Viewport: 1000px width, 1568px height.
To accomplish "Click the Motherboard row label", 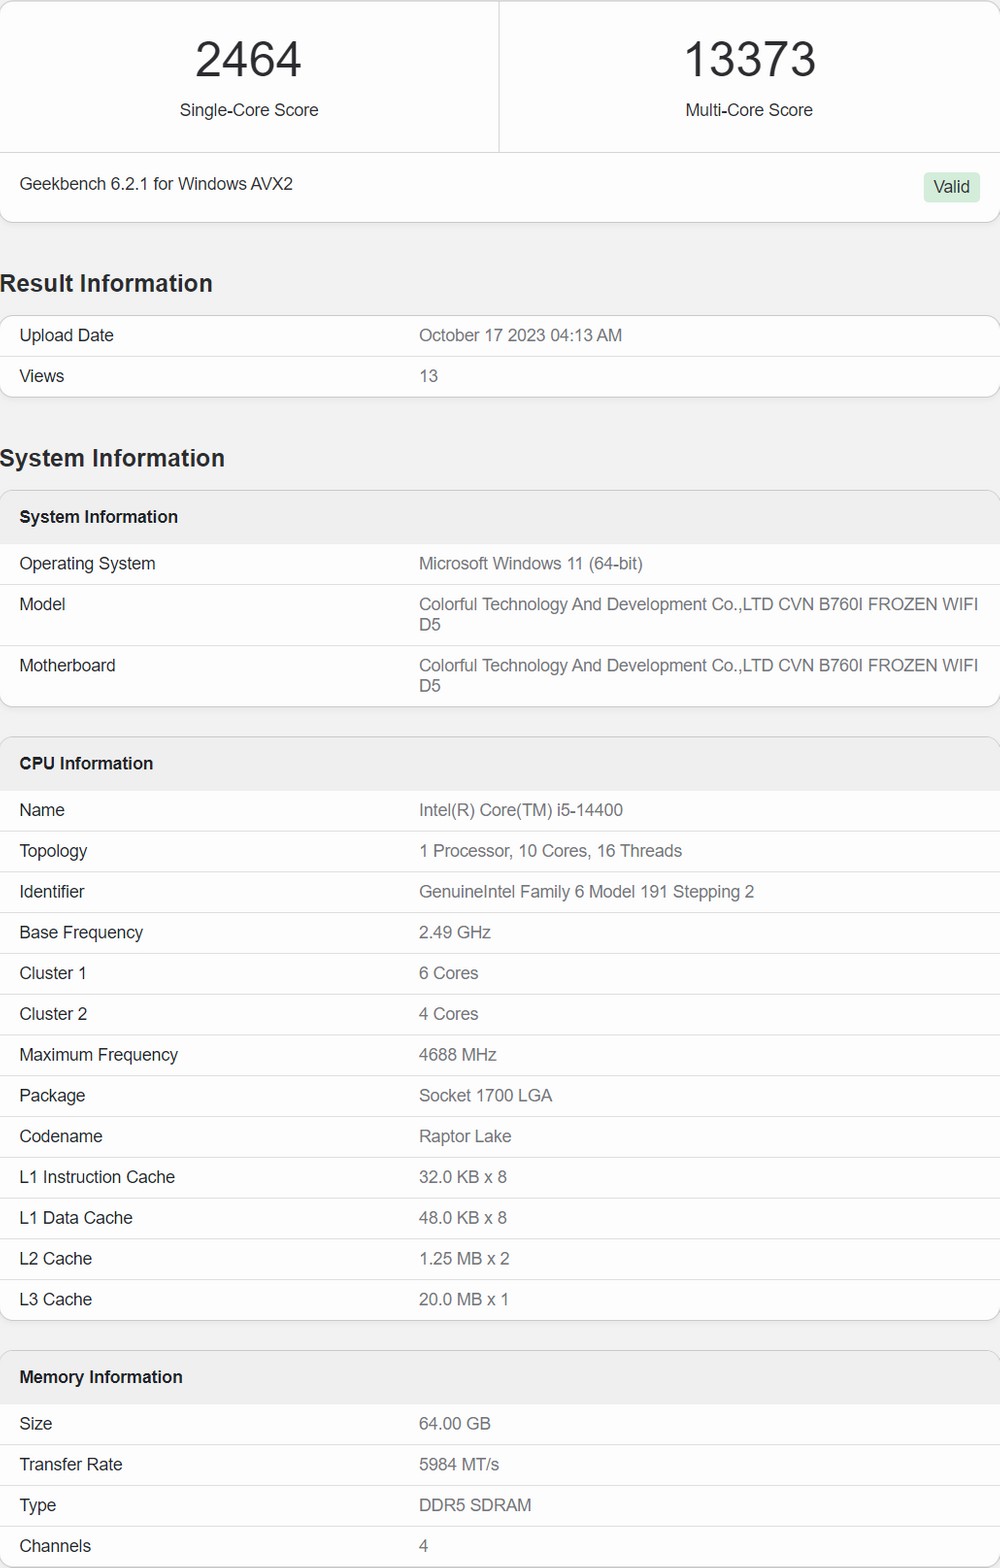I will click(x=67, y=665).
